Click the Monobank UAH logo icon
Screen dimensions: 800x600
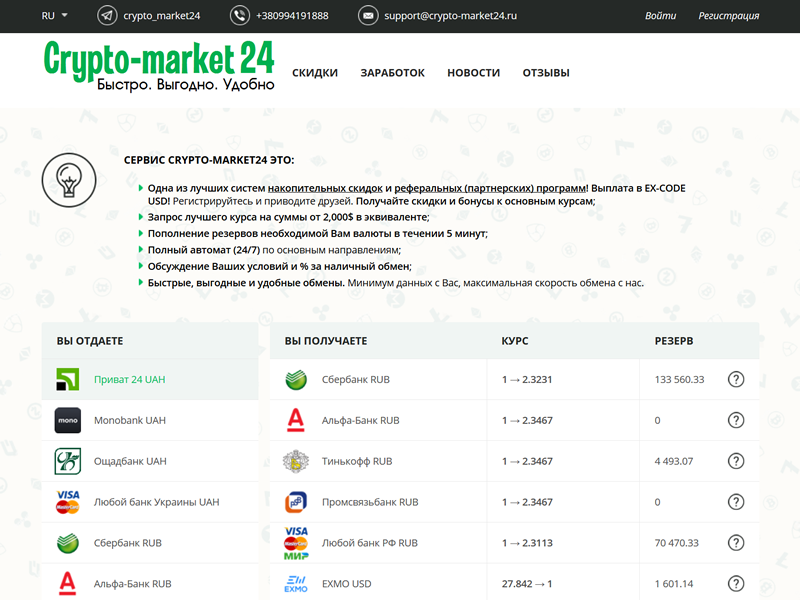(68, 421)
